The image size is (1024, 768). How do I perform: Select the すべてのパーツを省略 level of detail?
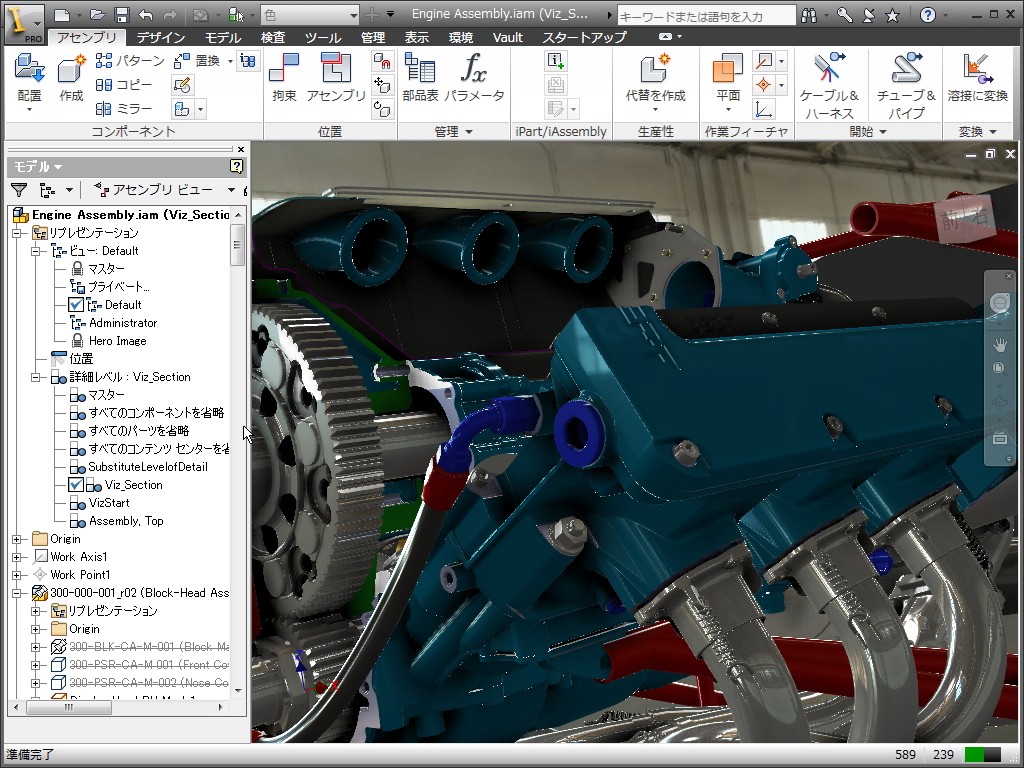(138, 431)
